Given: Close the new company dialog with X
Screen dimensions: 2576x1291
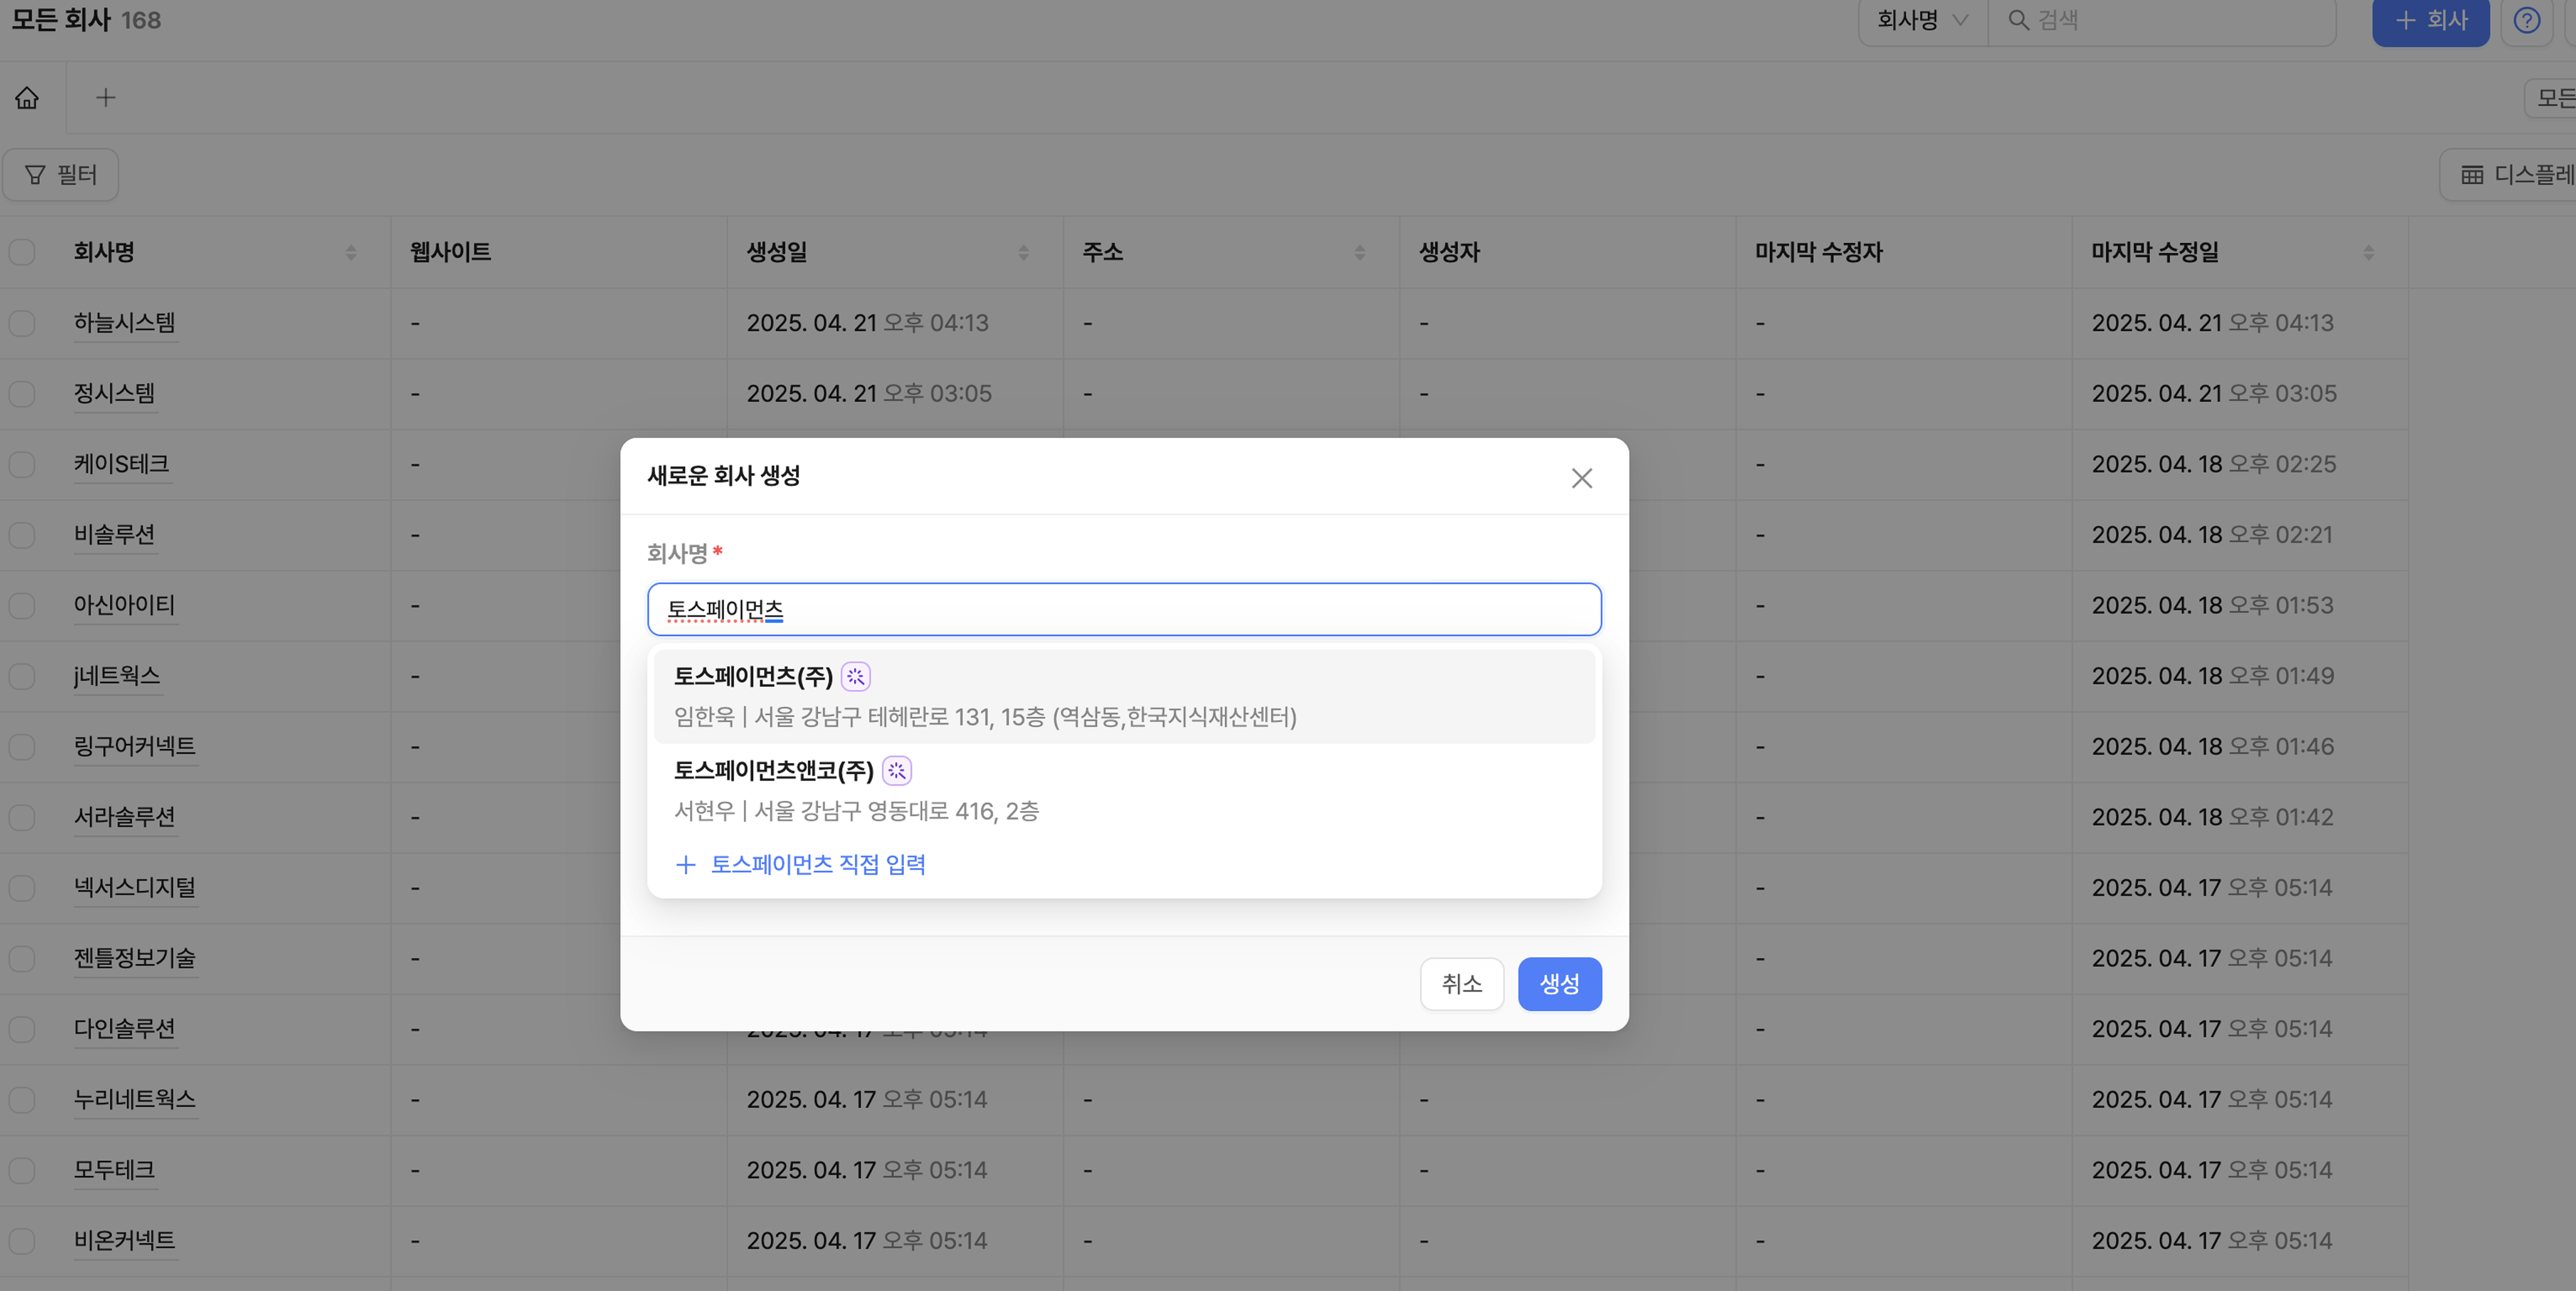Looking at the screenshot, I should pos(1581,478).
